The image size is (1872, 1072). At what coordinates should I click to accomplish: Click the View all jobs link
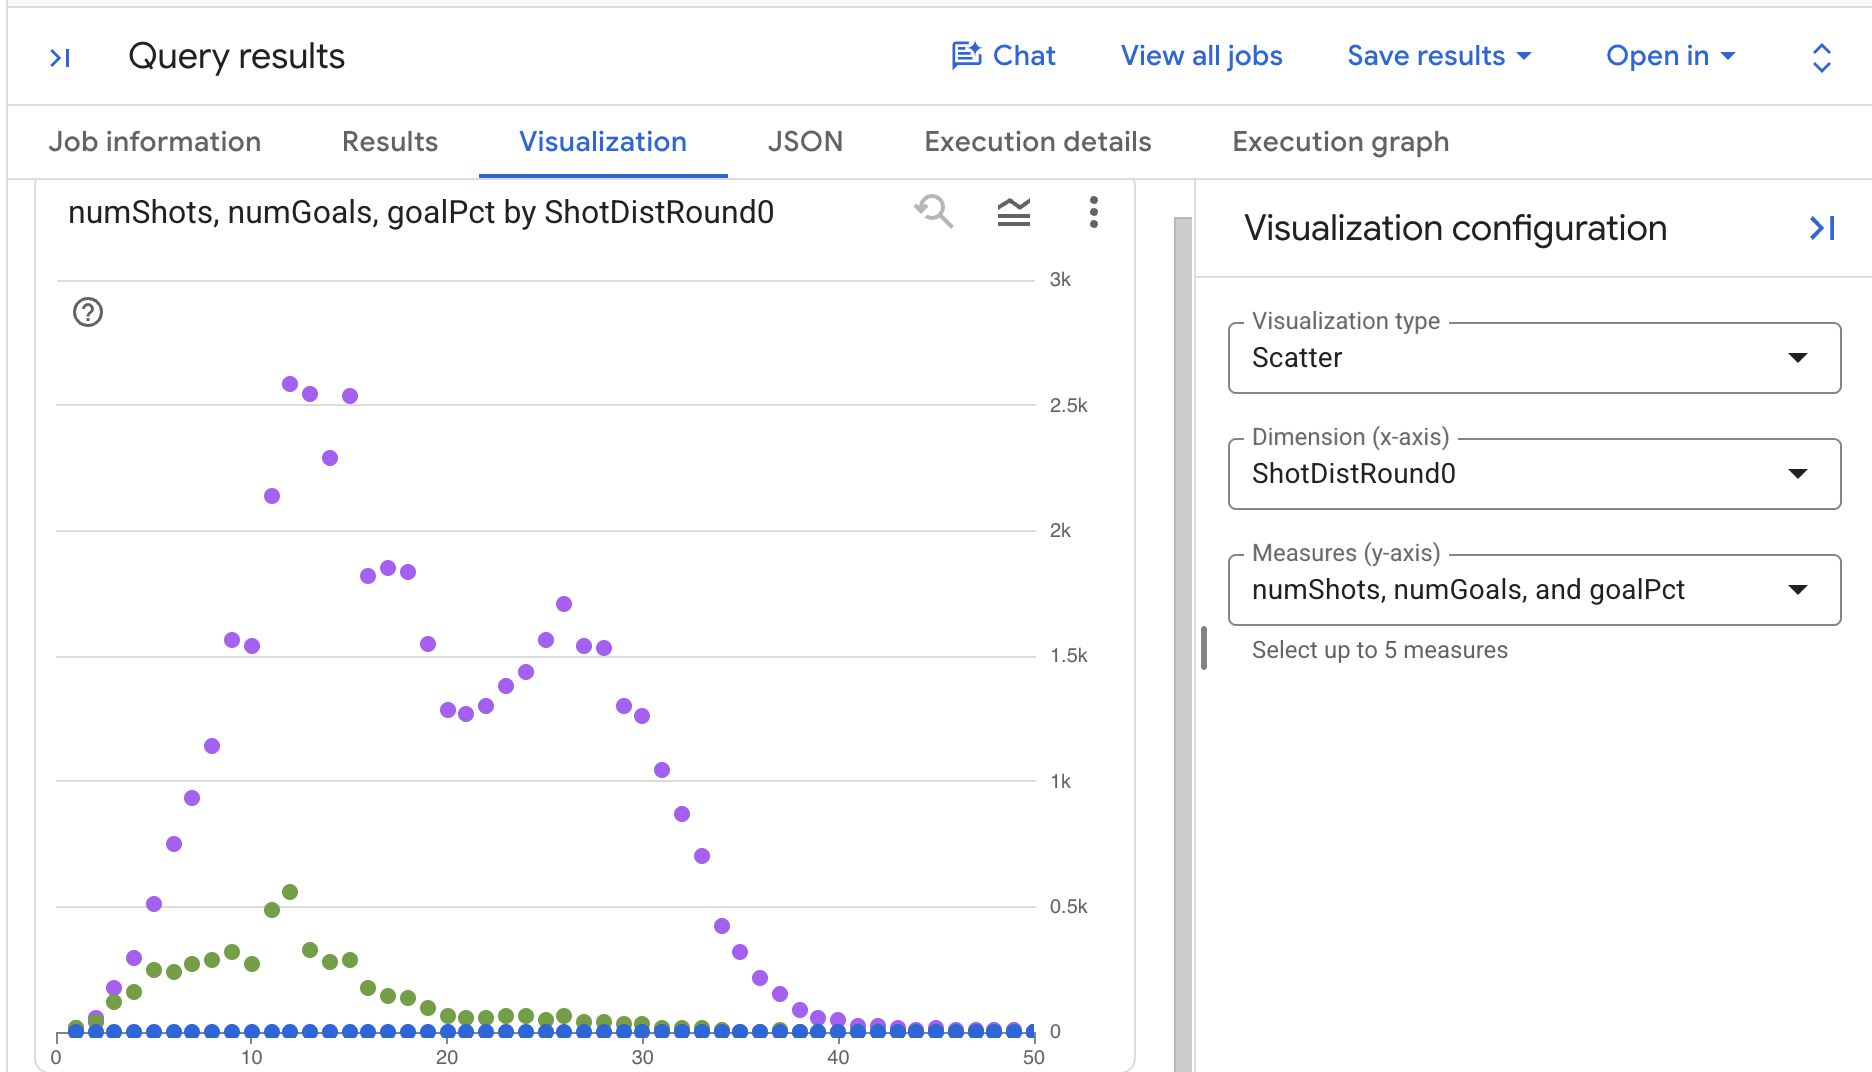tap(1201, 56)
